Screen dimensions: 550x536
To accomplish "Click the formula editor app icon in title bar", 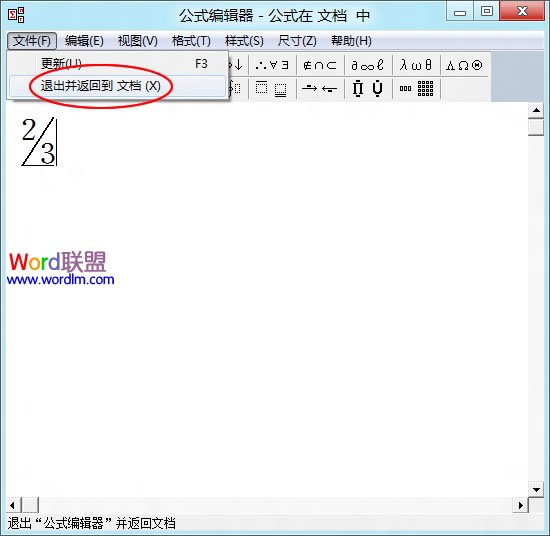I will 16,15.
